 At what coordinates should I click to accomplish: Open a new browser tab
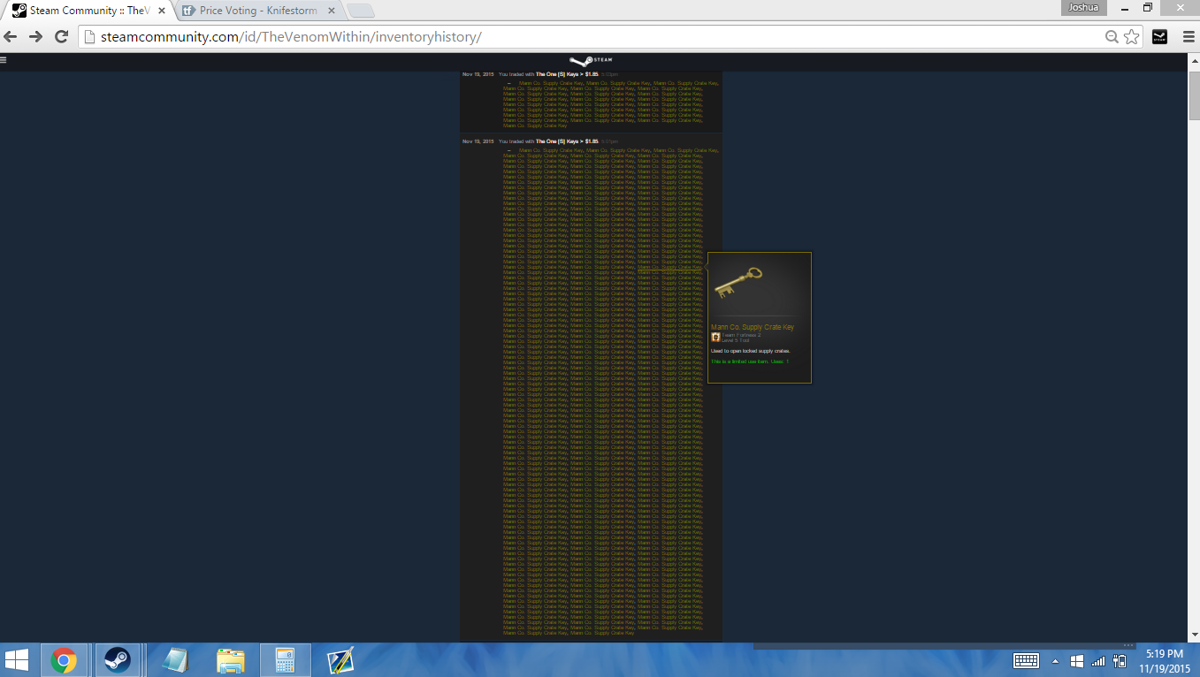(360, 11)
